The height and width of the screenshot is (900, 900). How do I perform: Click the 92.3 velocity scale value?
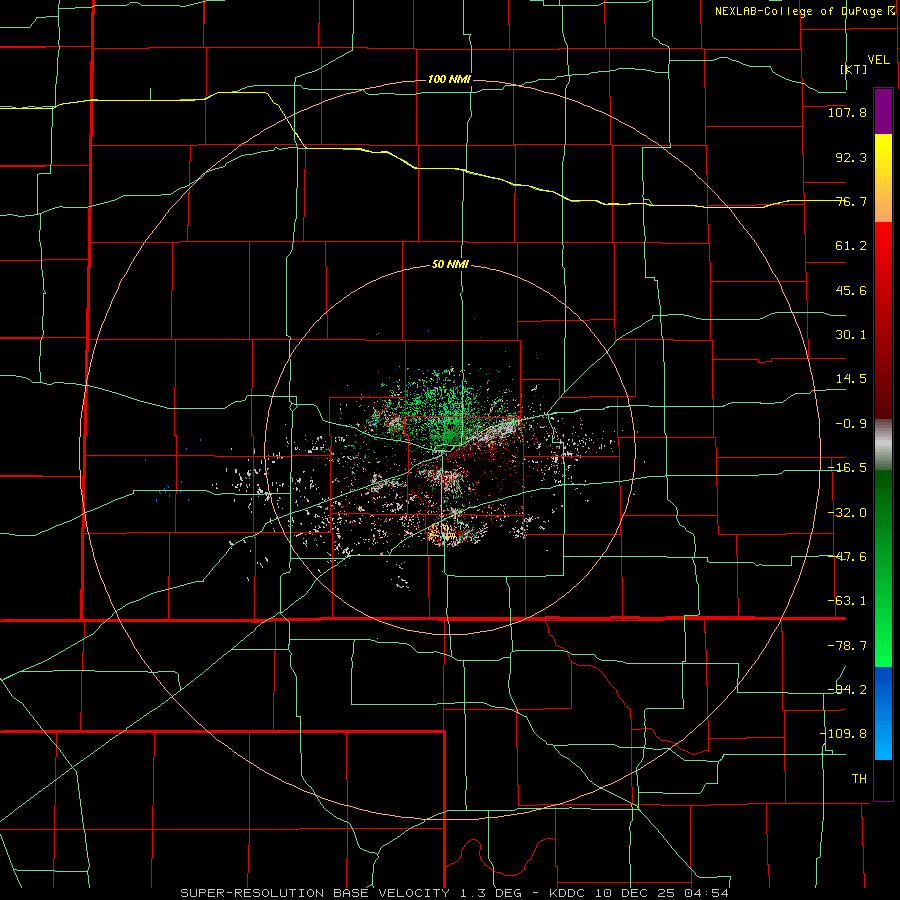tap(851, 157)
